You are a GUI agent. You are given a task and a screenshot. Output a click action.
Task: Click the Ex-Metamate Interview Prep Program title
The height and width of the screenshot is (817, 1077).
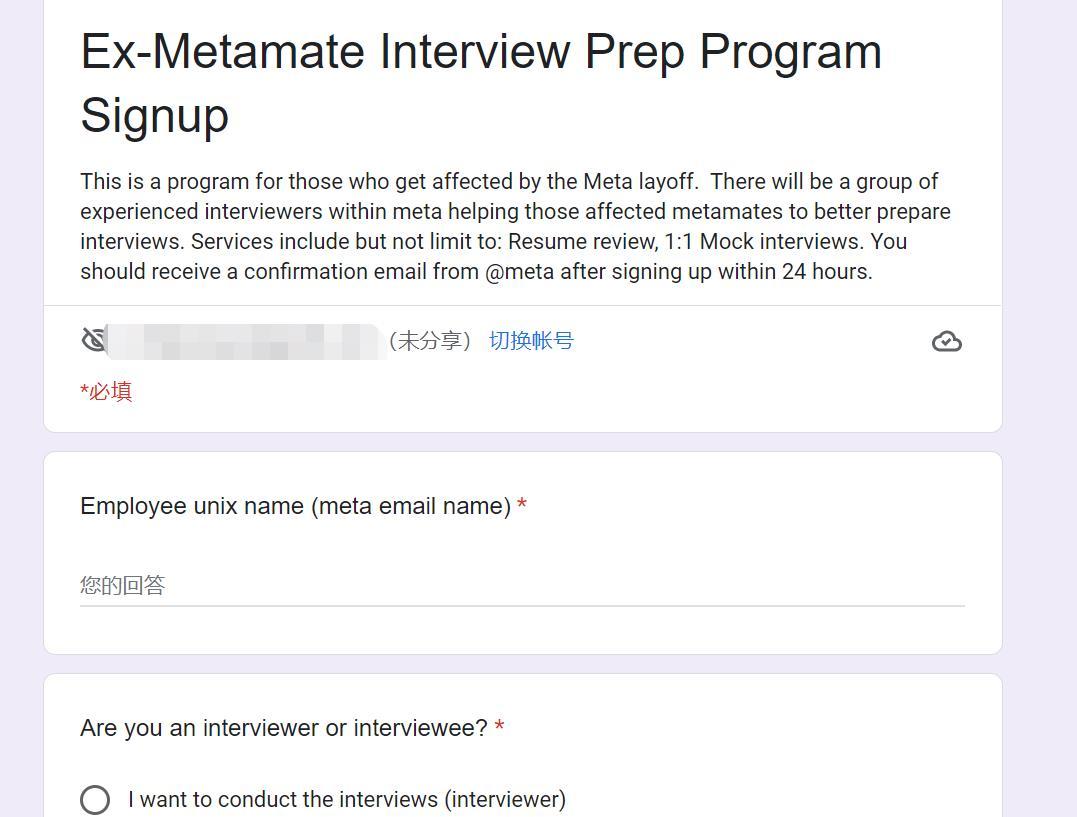pyautogui.click(x=481, y=52)
